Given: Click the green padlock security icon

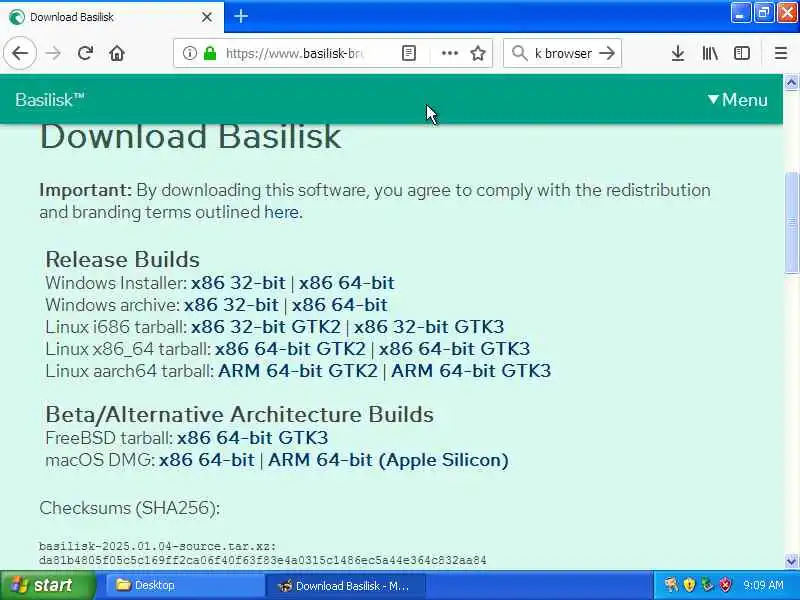Looking at the screenshot, I should pos(210,53).
